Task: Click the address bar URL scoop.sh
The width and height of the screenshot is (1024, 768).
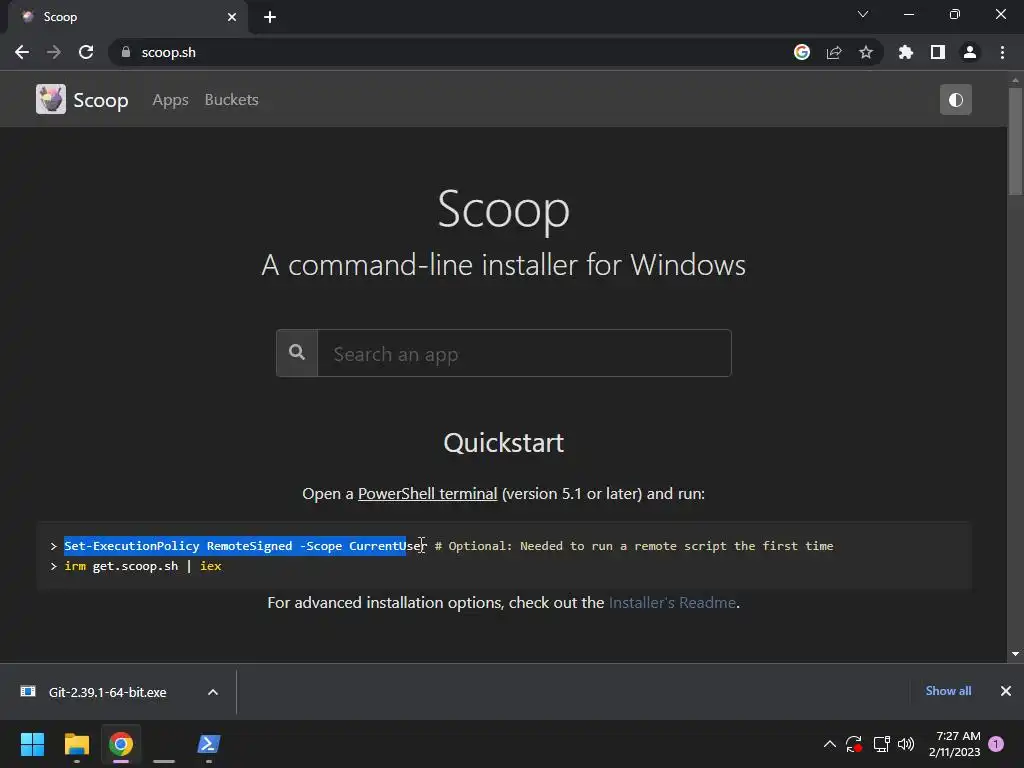Action: coord(168,52)
